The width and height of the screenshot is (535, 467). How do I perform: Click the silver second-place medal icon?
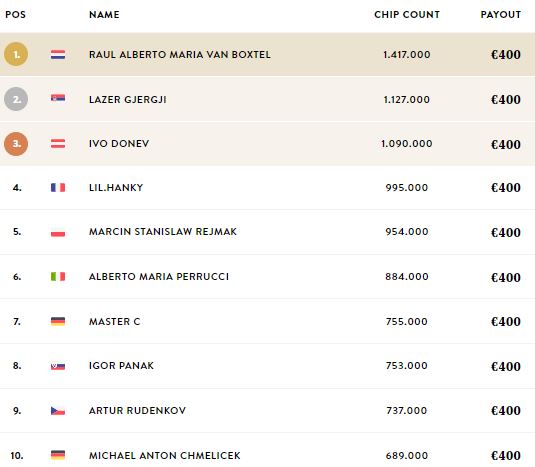16,99
